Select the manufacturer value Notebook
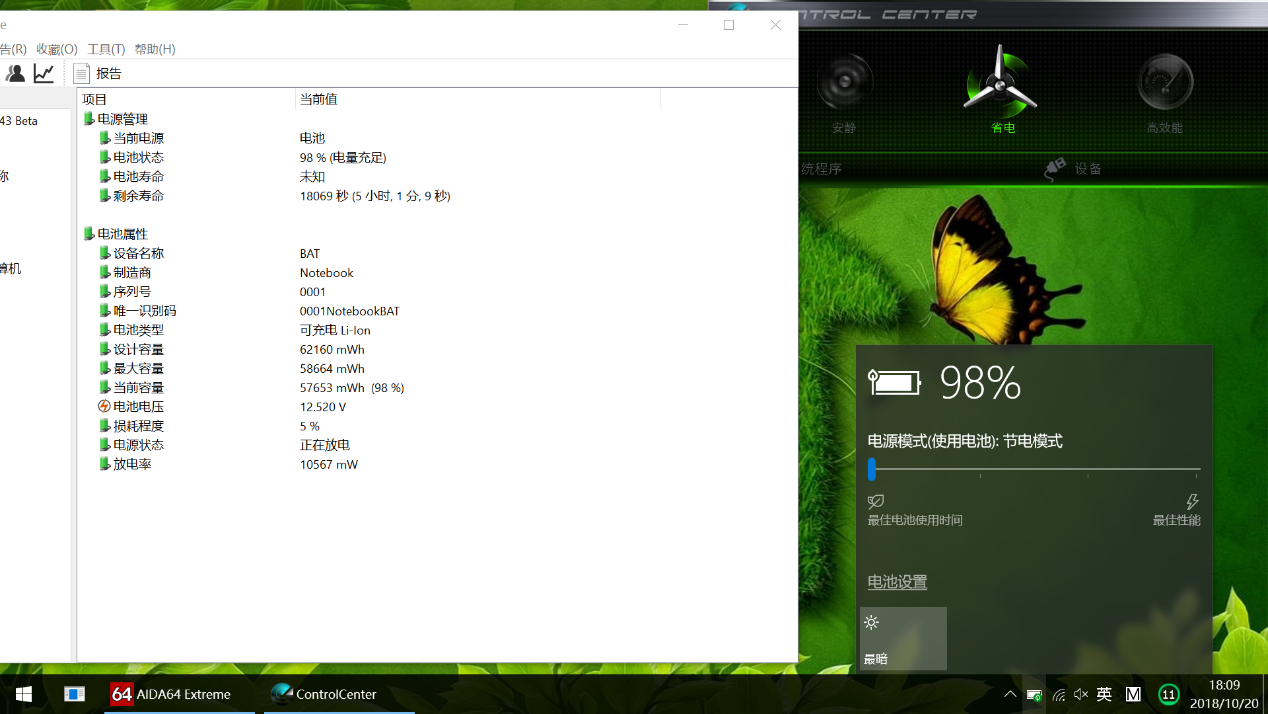Screen dimensions: 1268x714 tap(327, 273)
